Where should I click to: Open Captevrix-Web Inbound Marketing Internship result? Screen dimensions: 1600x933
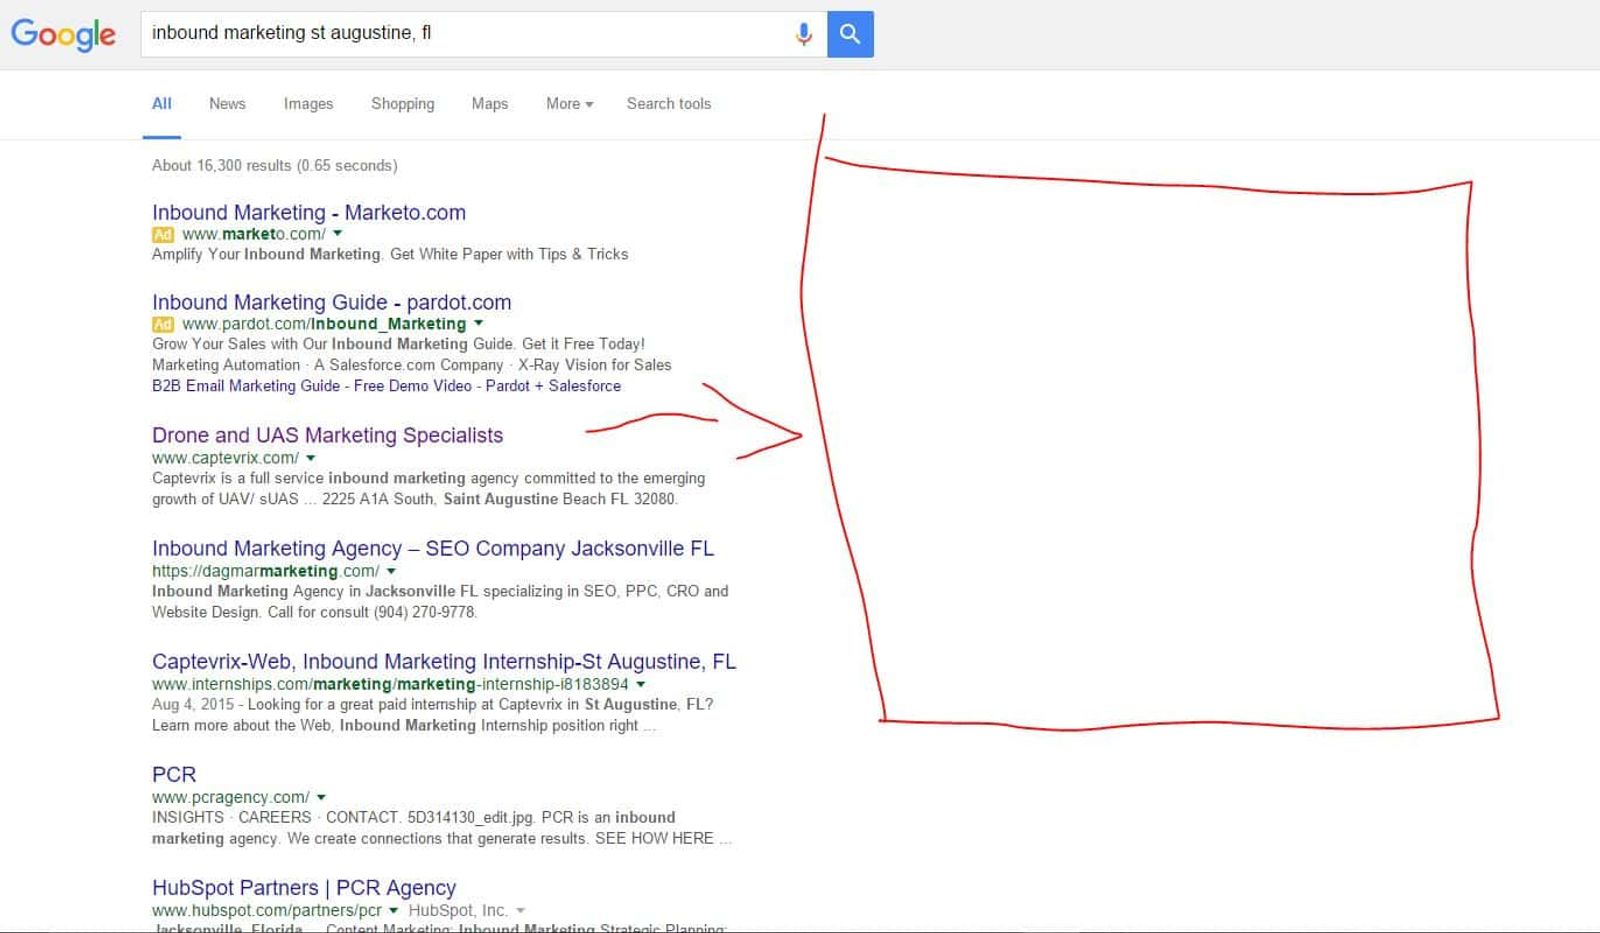click(x=444, y=661)
